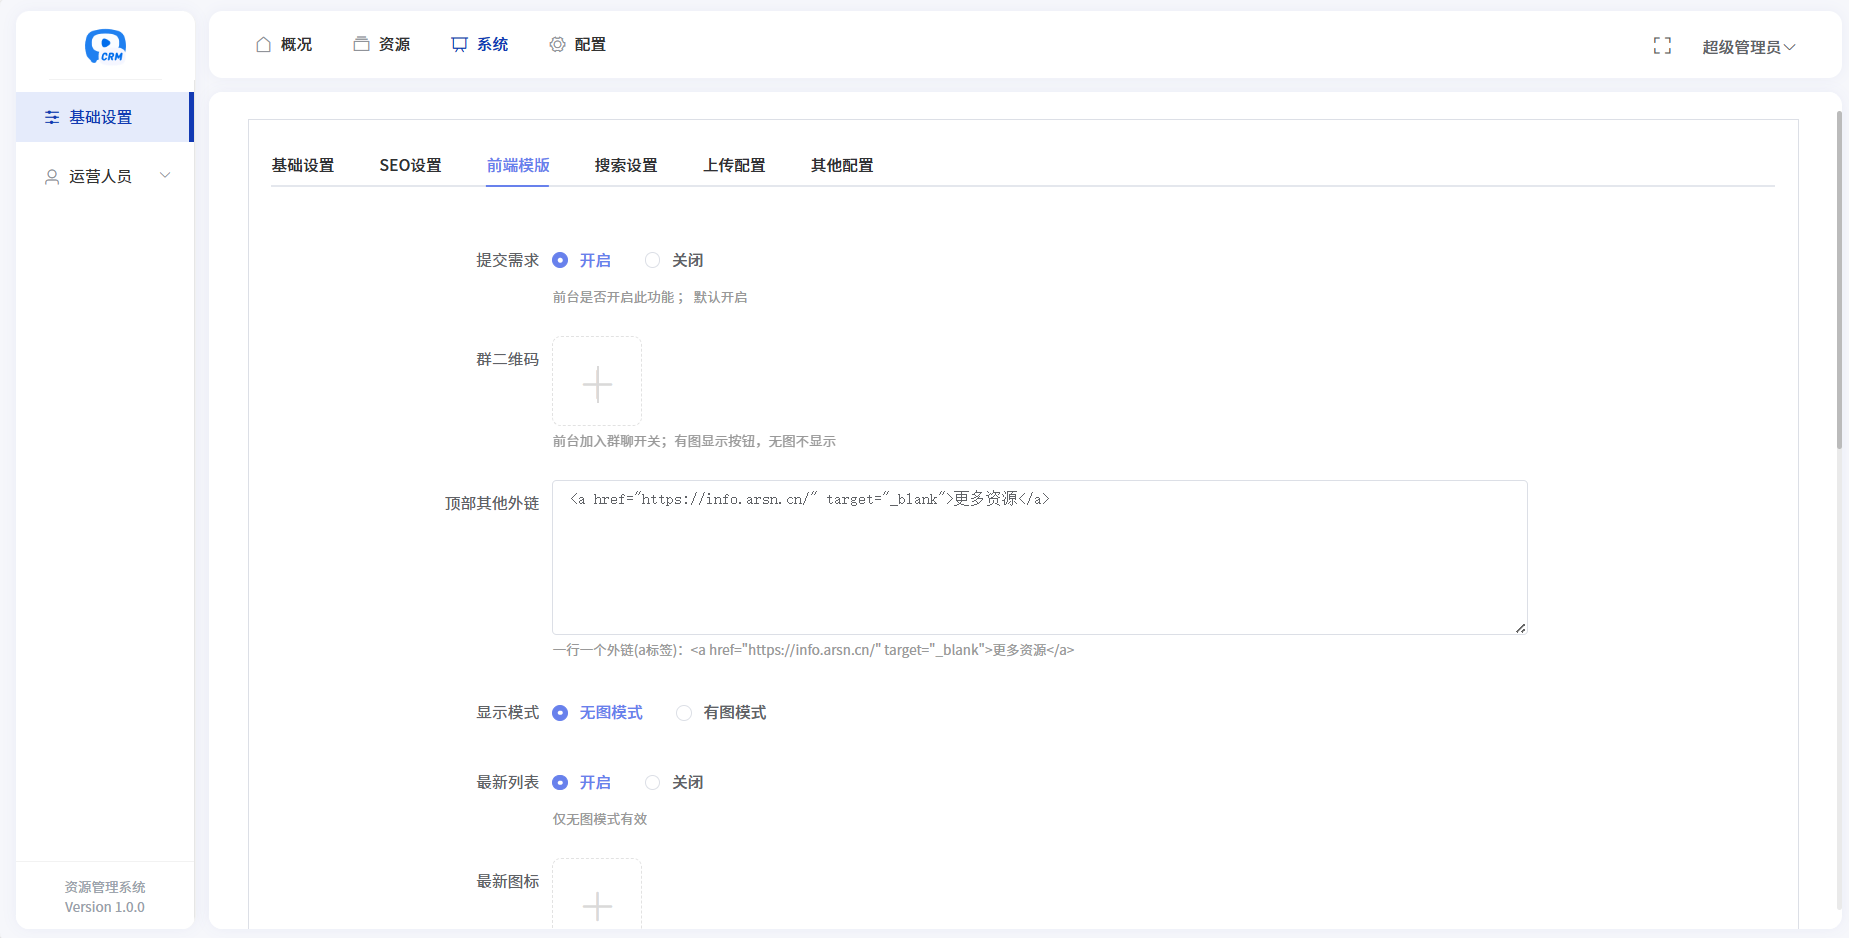Click hint '前台是否开启此功能； 默认开启'
Image resolution: width=1849 pixels, height=938 pixels.
[x=650, y=297]
